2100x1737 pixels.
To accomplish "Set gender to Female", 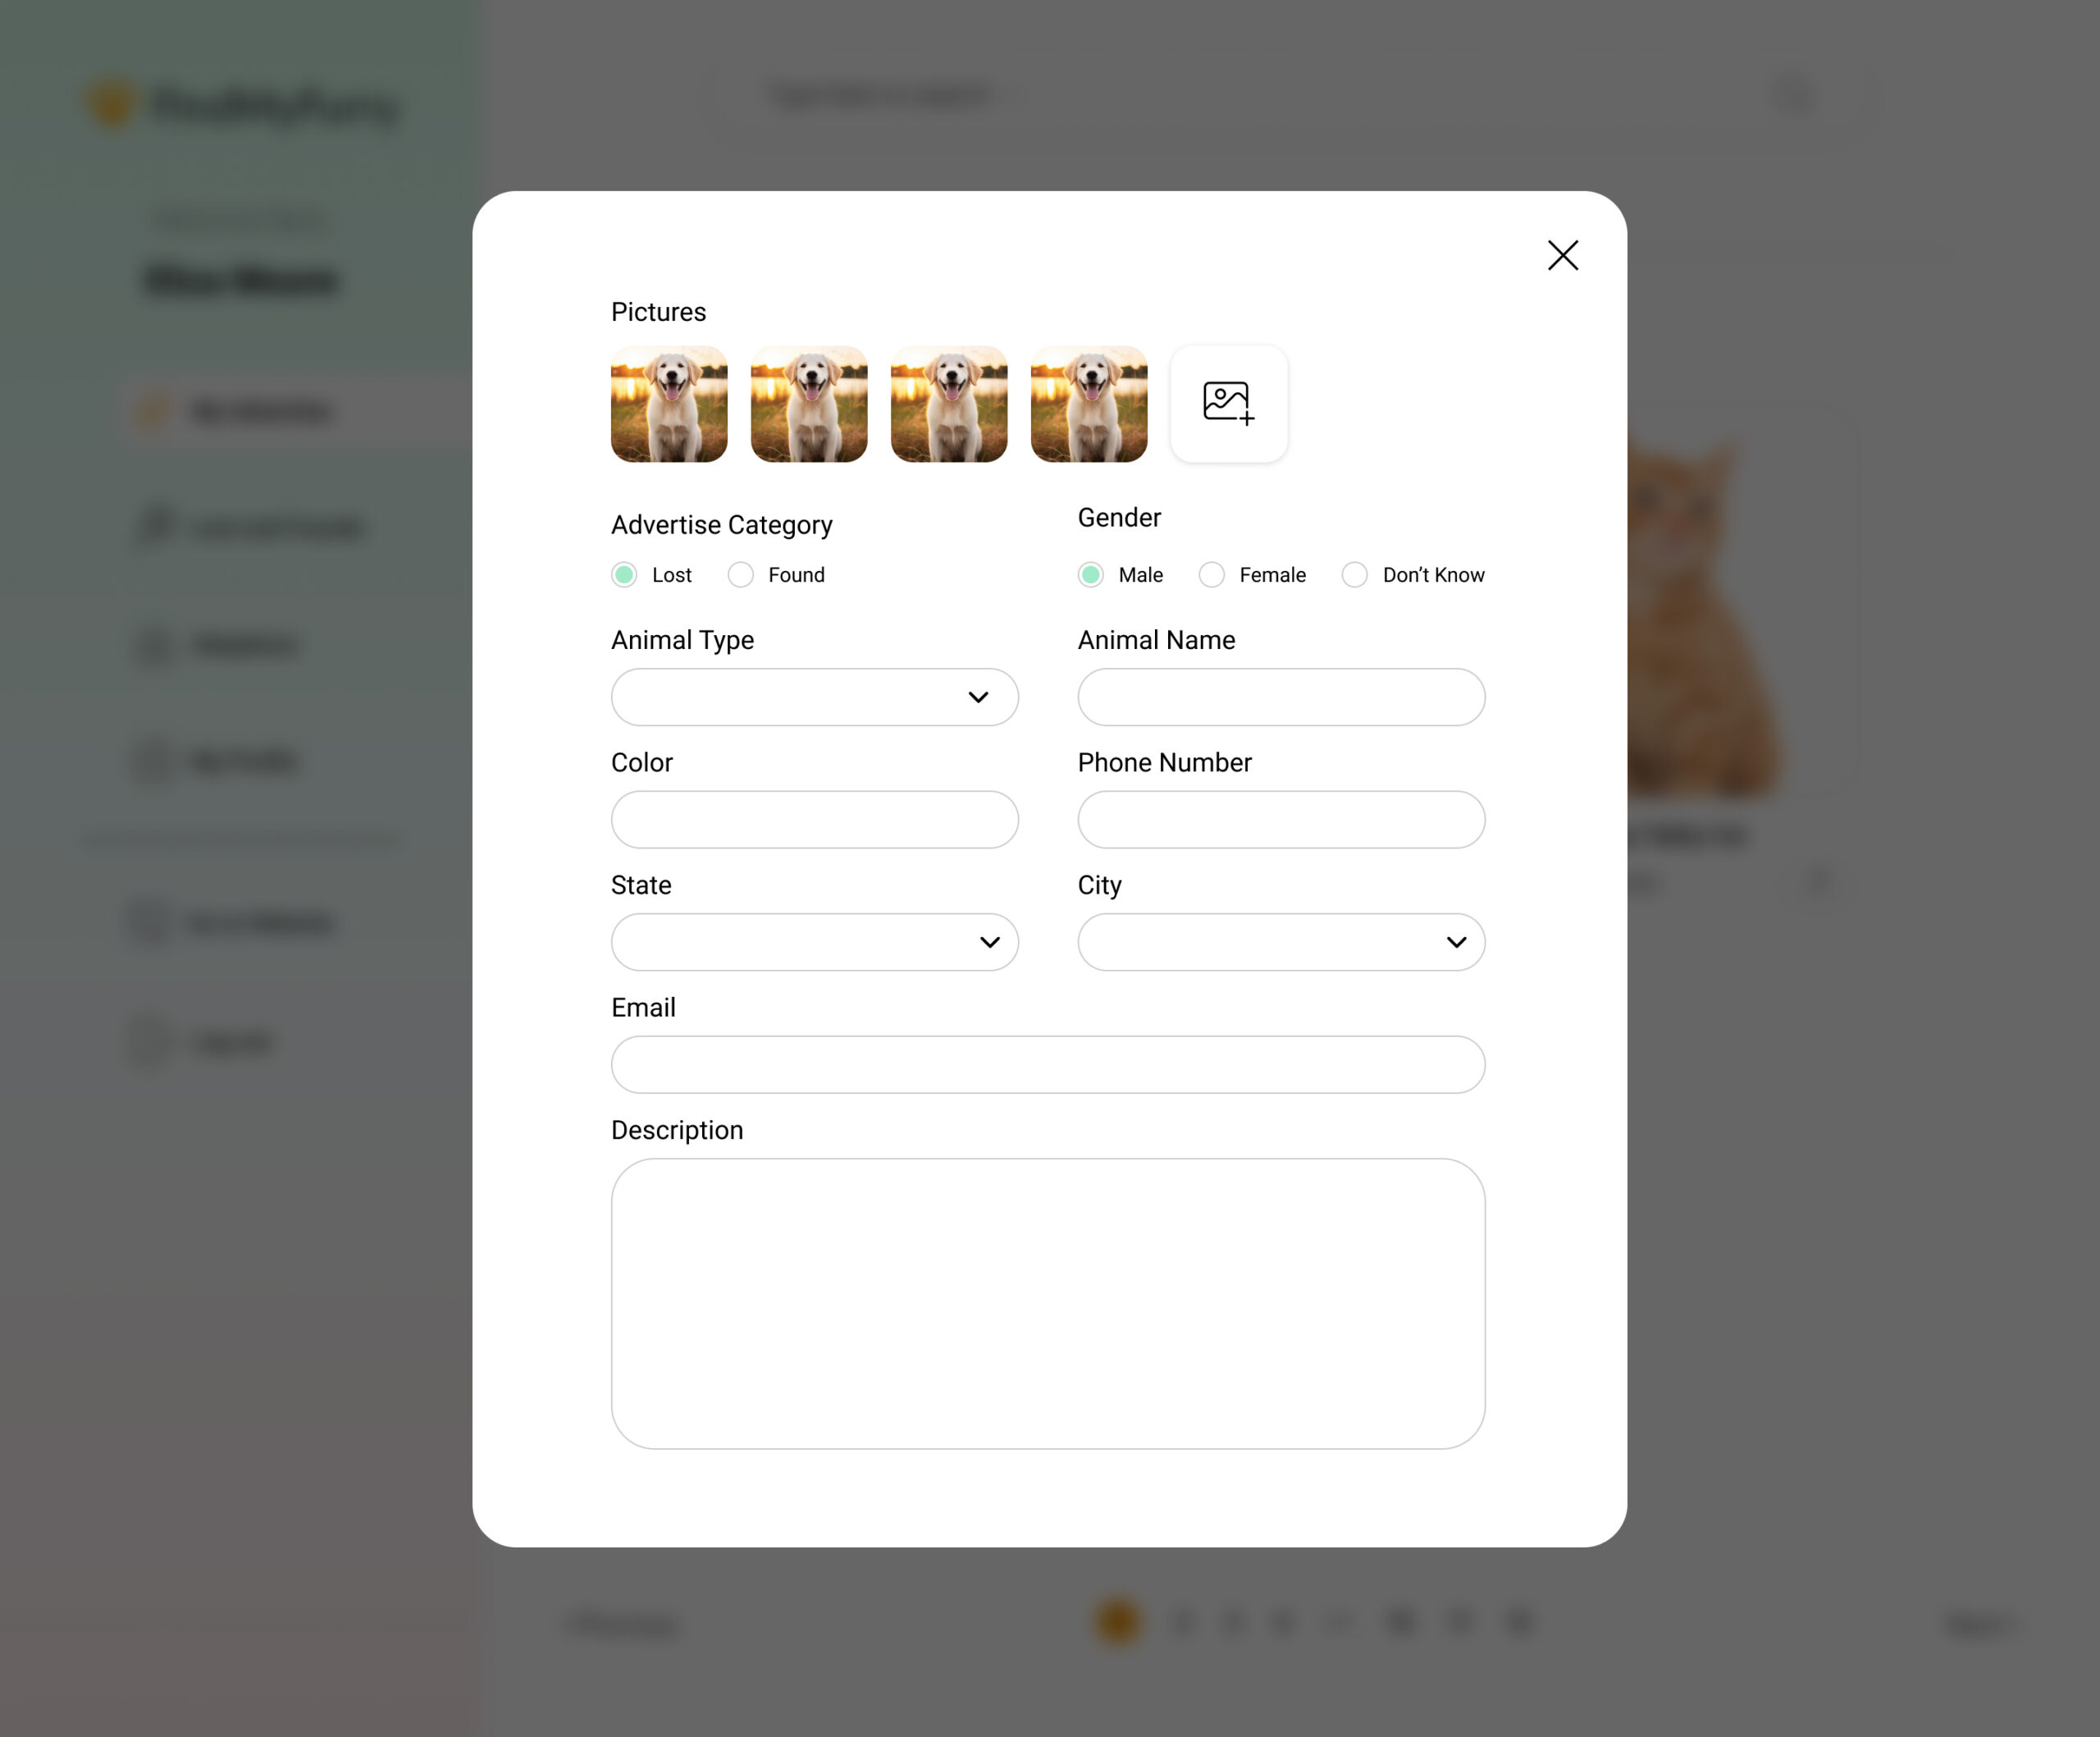I will (x=1211, y=575).
